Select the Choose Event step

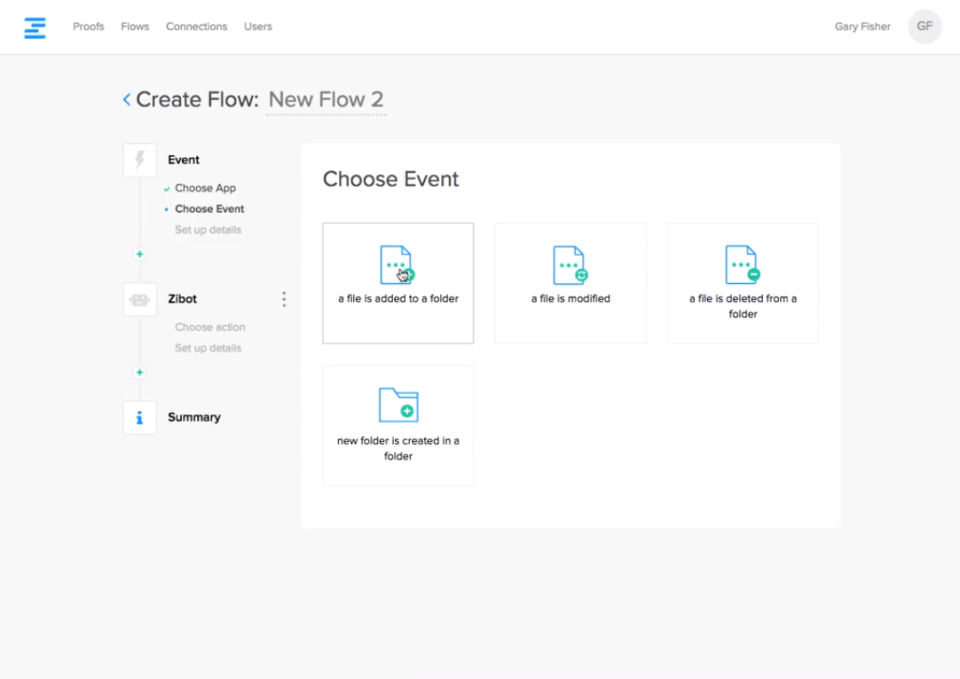[x=209, y=209]
